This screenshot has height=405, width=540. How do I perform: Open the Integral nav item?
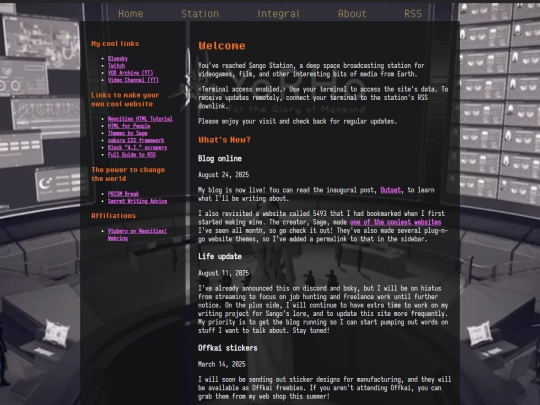click(x=279, y=14)
